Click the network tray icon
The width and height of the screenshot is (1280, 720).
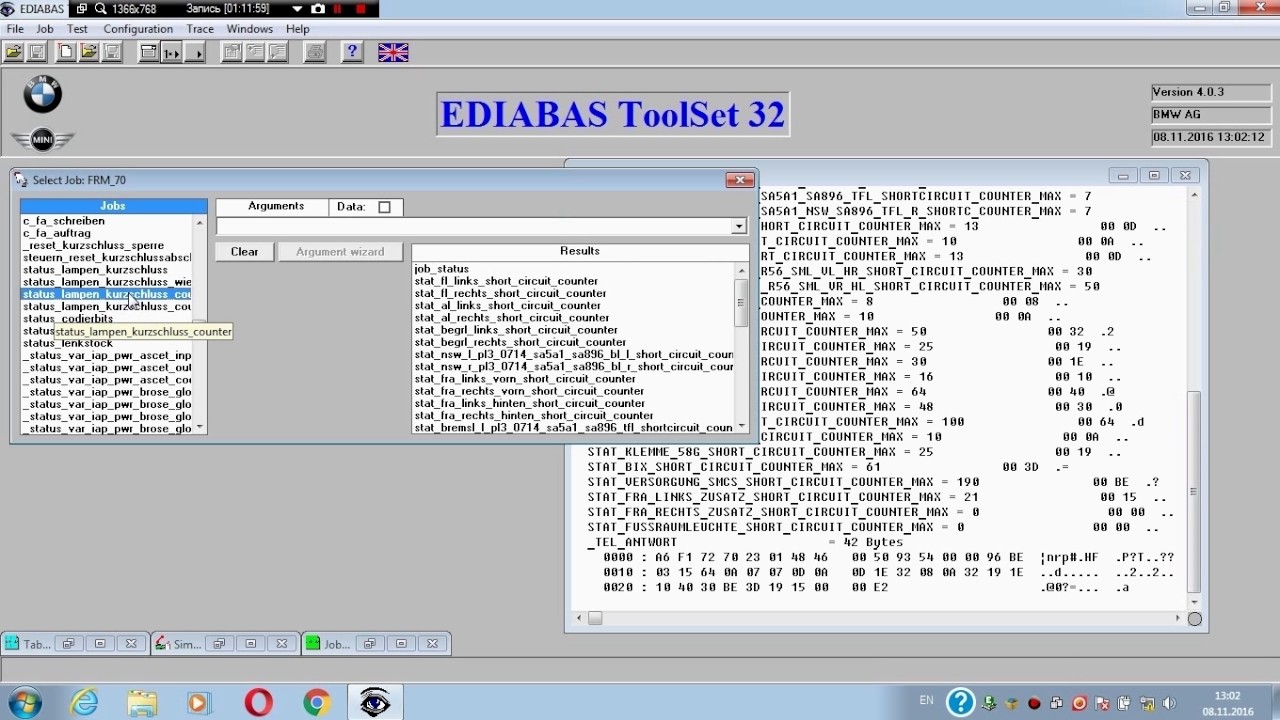[1147, 703]
